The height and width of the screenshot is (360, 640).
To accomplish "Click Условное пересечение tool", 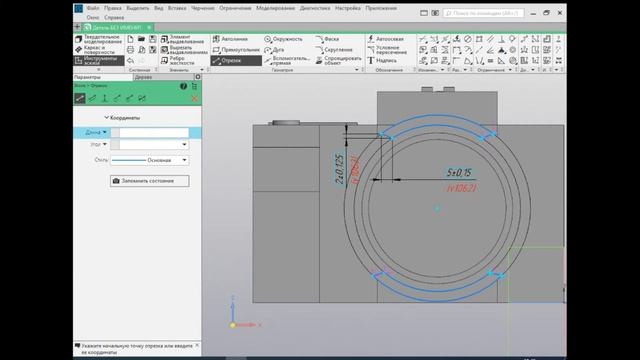I will (x=387, y=50).
